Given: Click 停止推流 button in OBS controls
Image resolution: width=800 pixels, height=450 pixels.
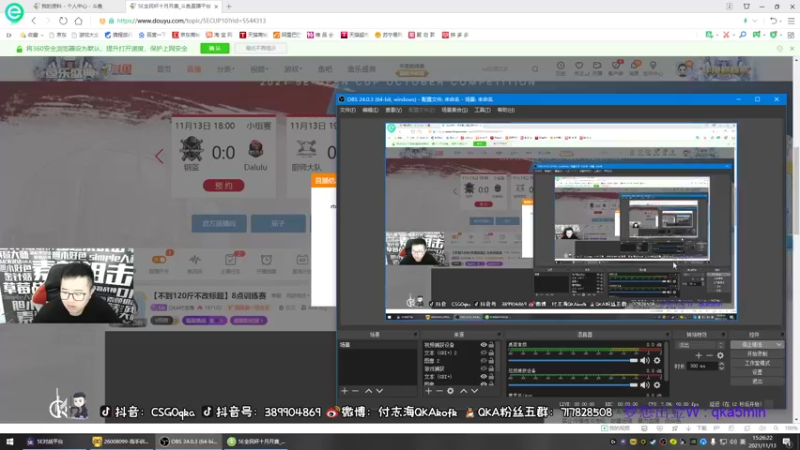Looking at the screenshot, I should point(754,345).
